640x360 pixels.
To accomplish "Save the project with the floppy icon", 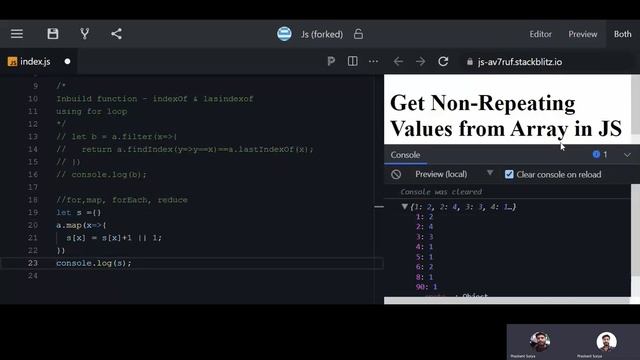I will click(53, 33).
